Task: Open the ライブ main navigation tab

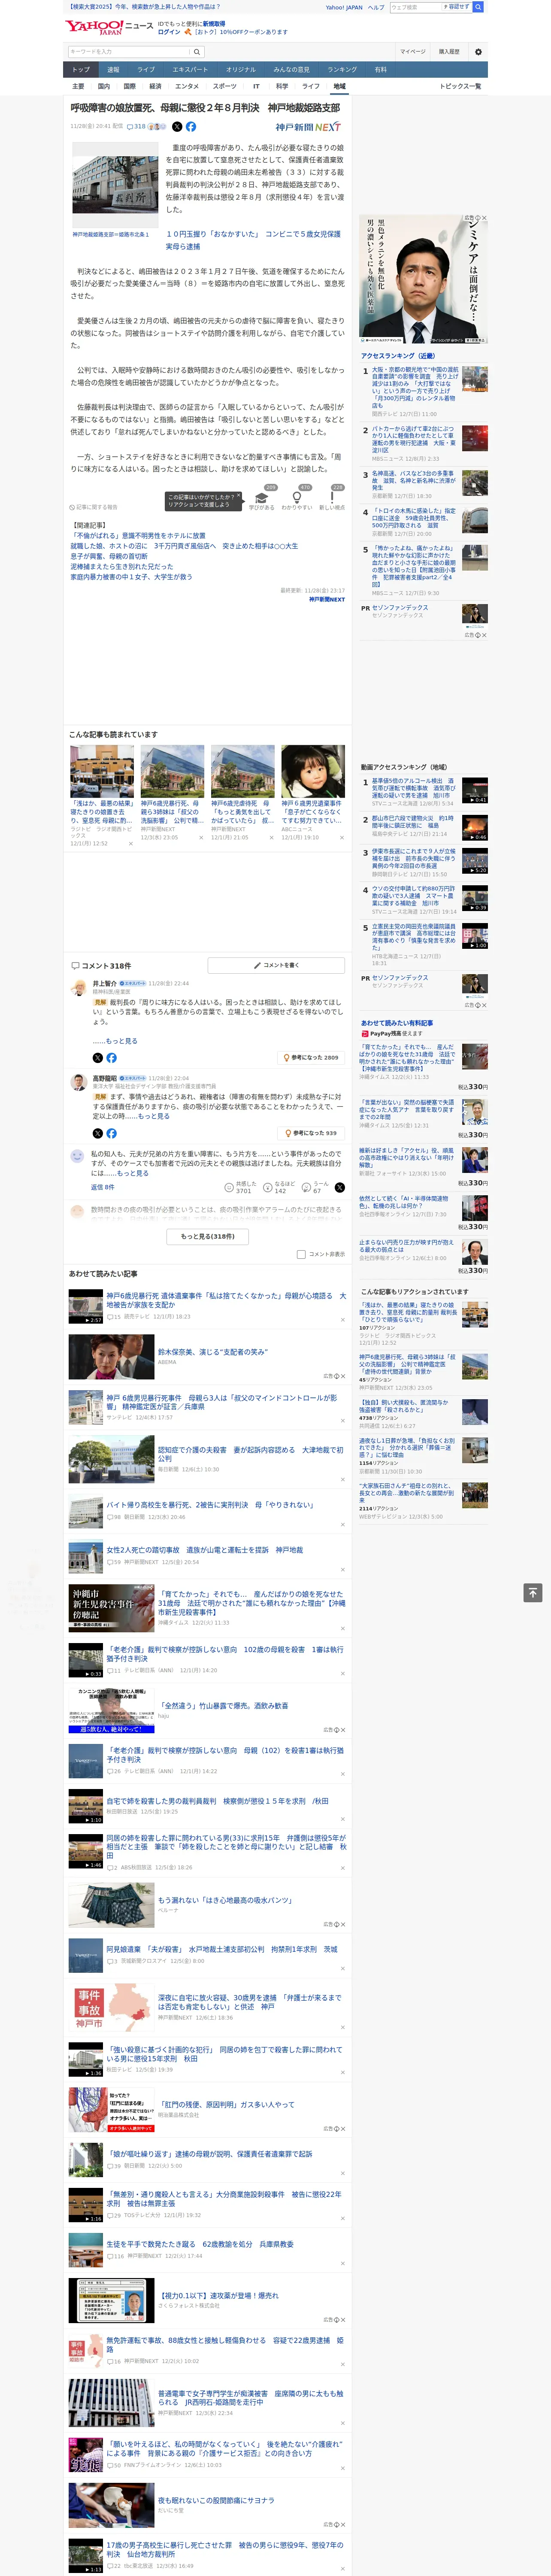Action: coord(146,70)
